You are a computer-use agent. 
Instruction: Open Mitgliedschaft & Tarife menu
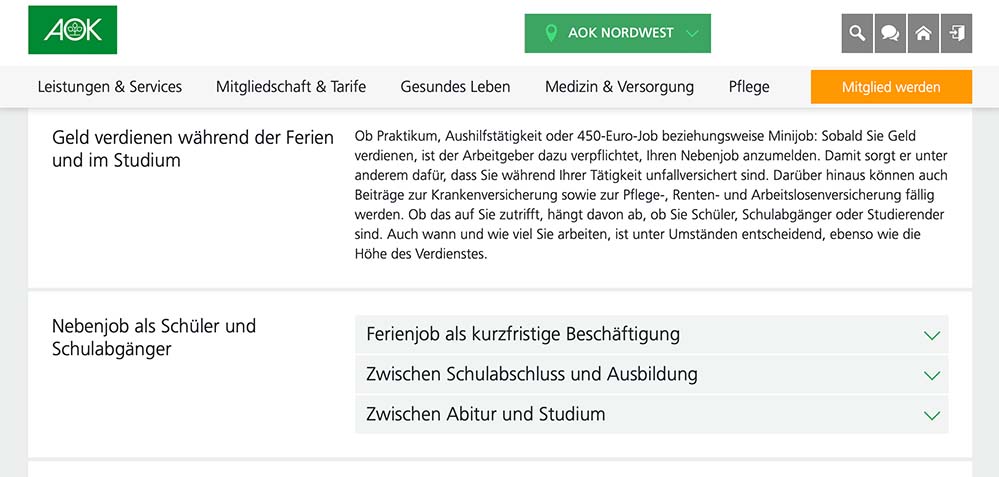[x=291, y=87]
